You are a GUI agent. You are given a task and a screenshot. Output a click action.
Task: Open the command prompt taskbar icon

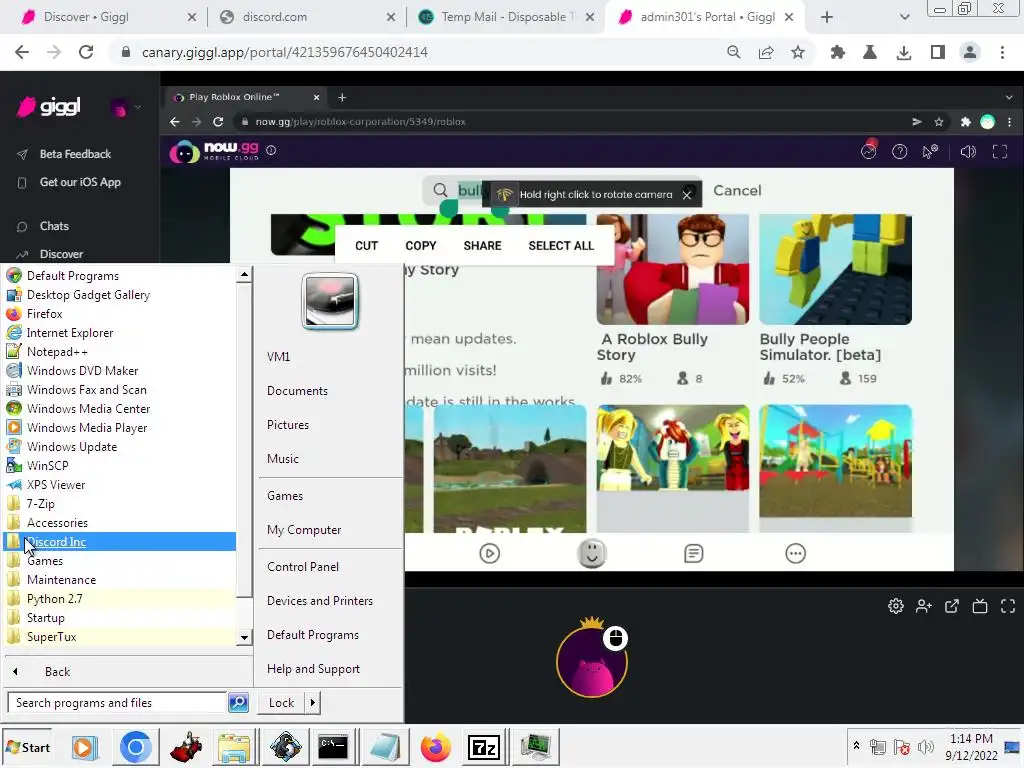[x=333, y=747]
